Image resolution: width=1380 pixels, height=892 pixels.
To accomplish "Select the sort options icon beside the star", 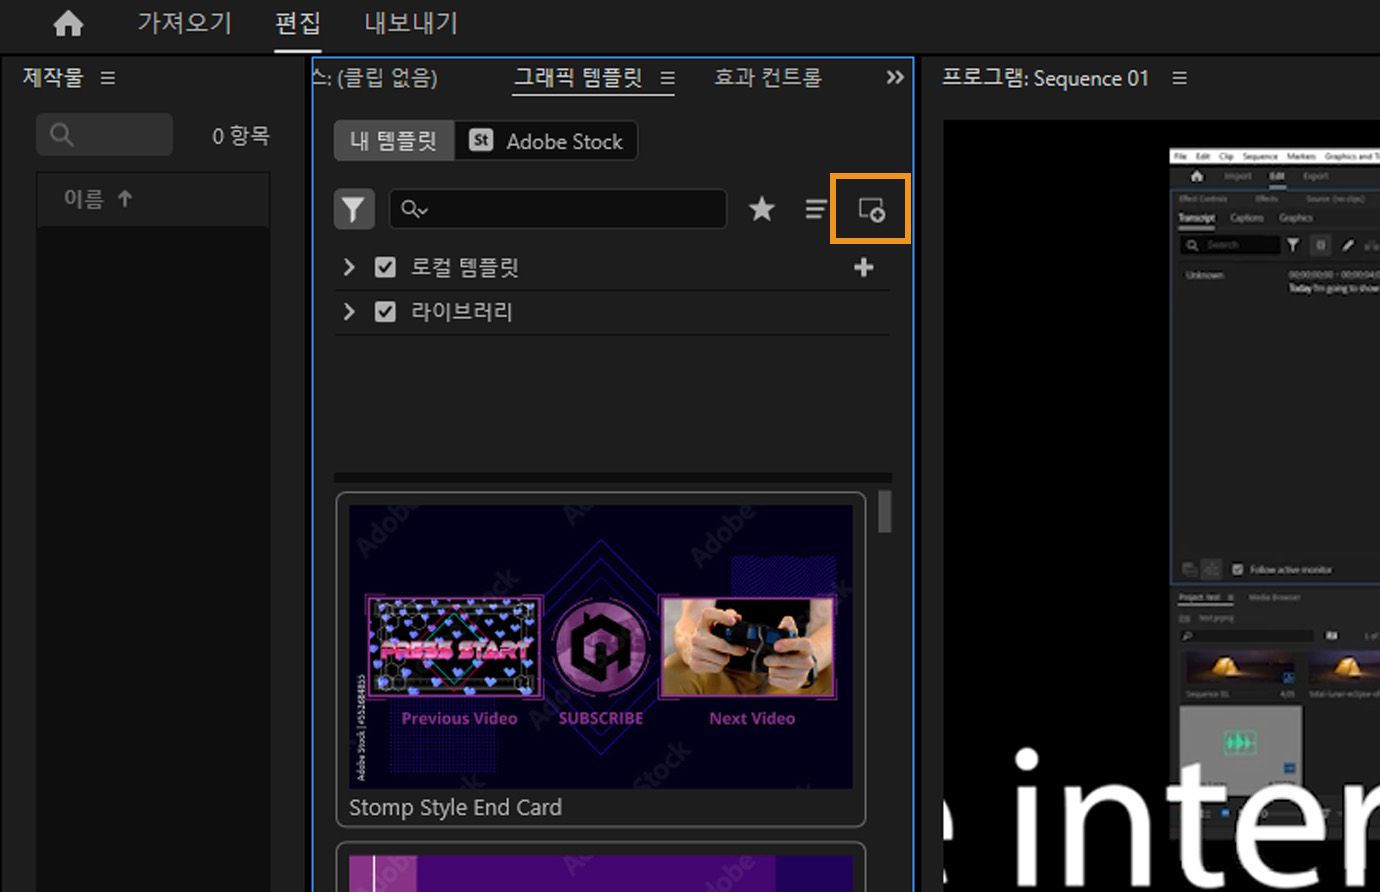I will [x=816, y=209].
